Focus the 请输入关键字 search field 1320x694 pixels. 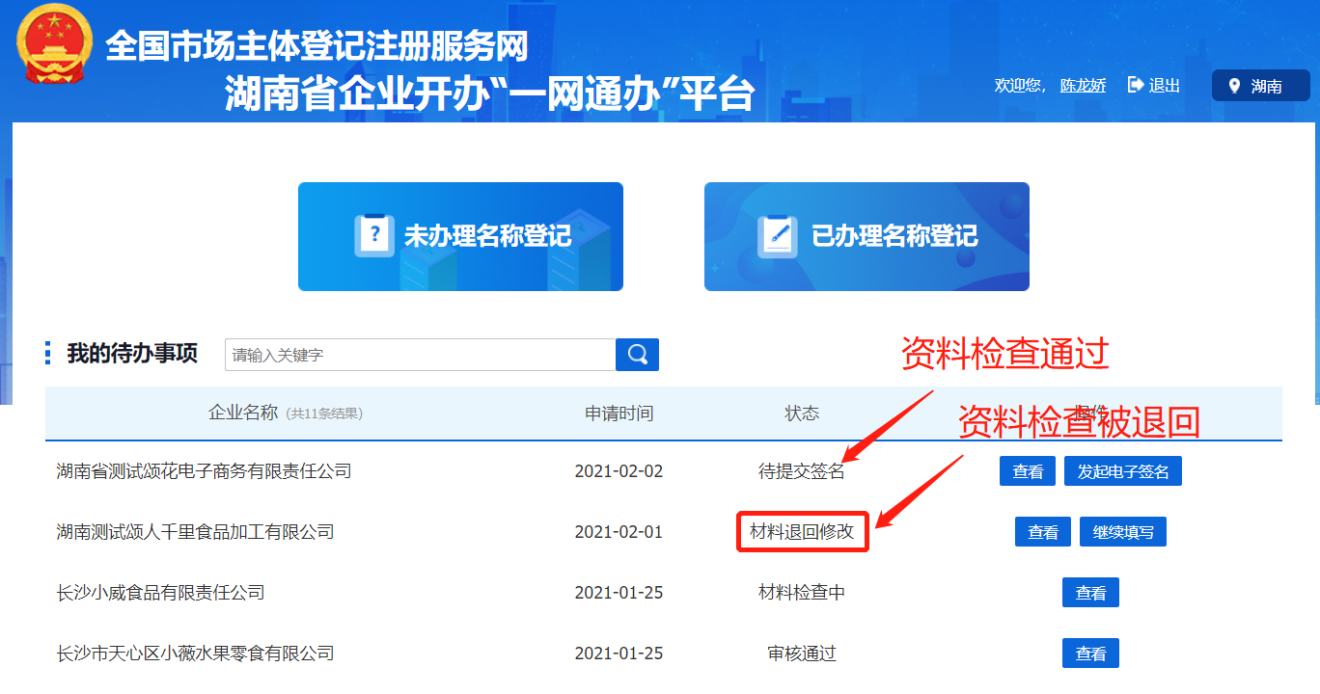(420, 355)
